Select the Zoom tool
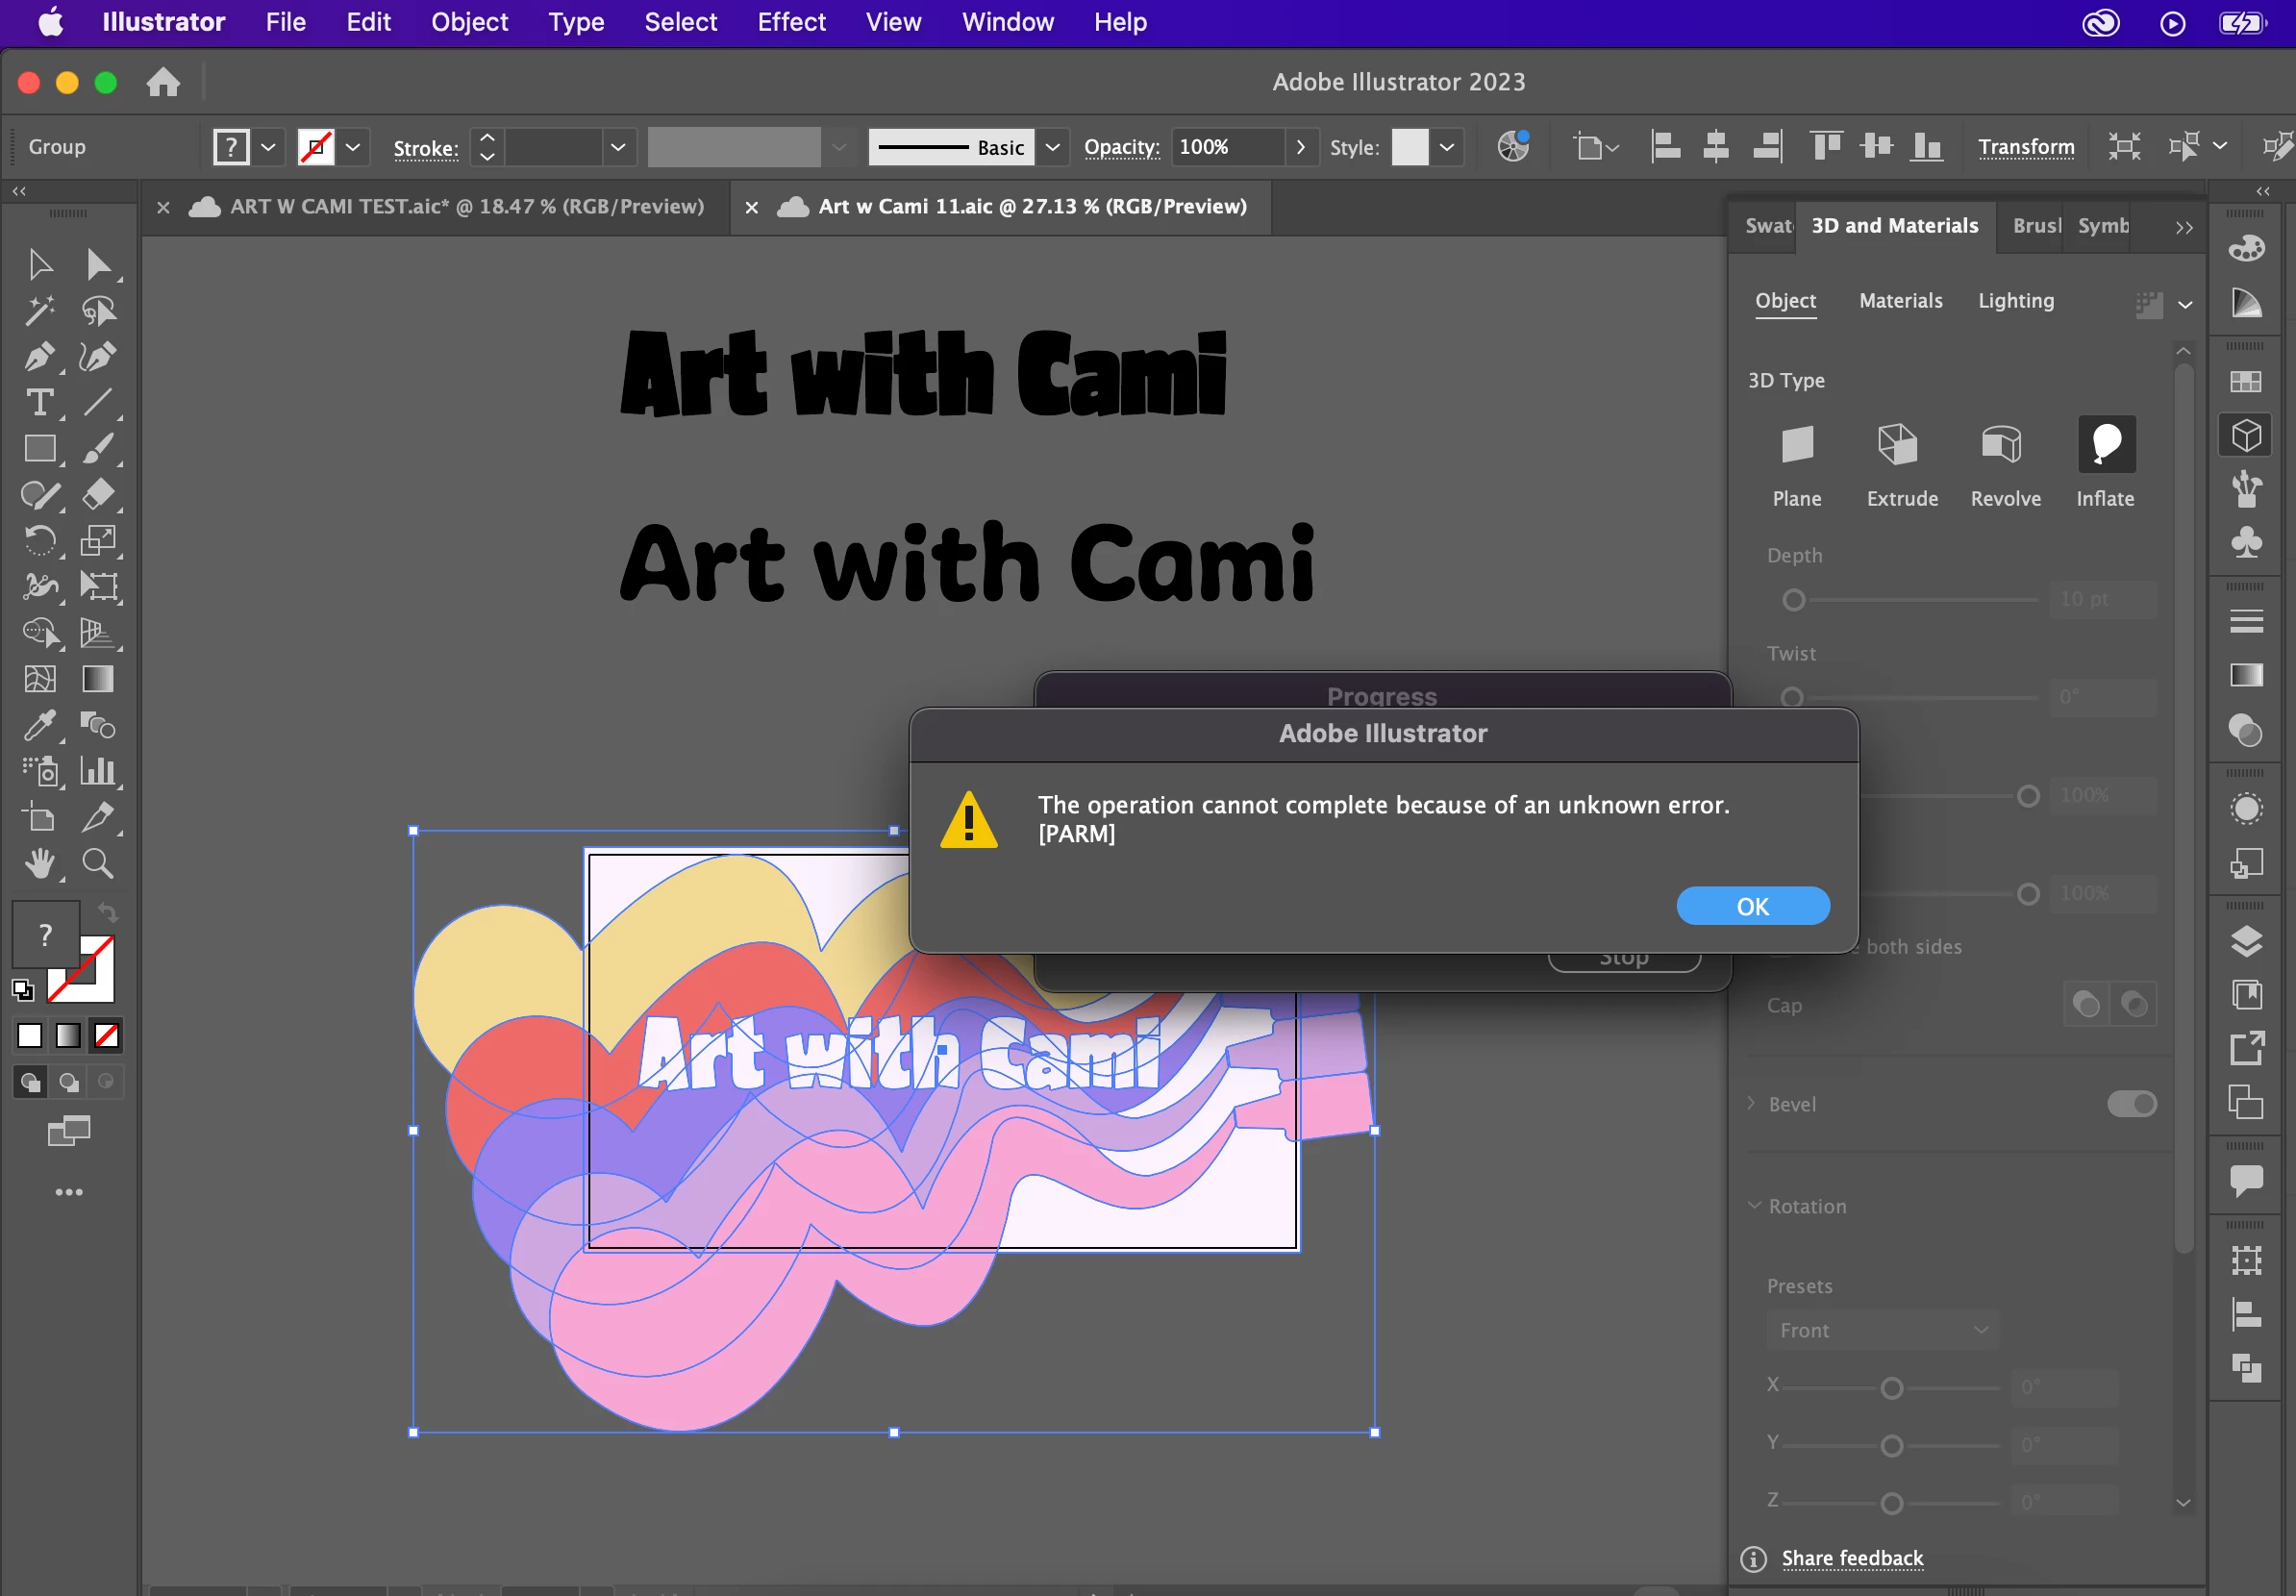 tap(97, 863)
